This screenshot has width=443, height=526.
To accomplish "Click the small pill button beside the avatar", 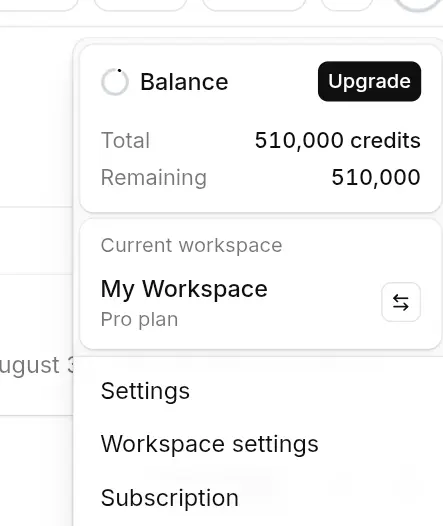I will pos(347,5).
